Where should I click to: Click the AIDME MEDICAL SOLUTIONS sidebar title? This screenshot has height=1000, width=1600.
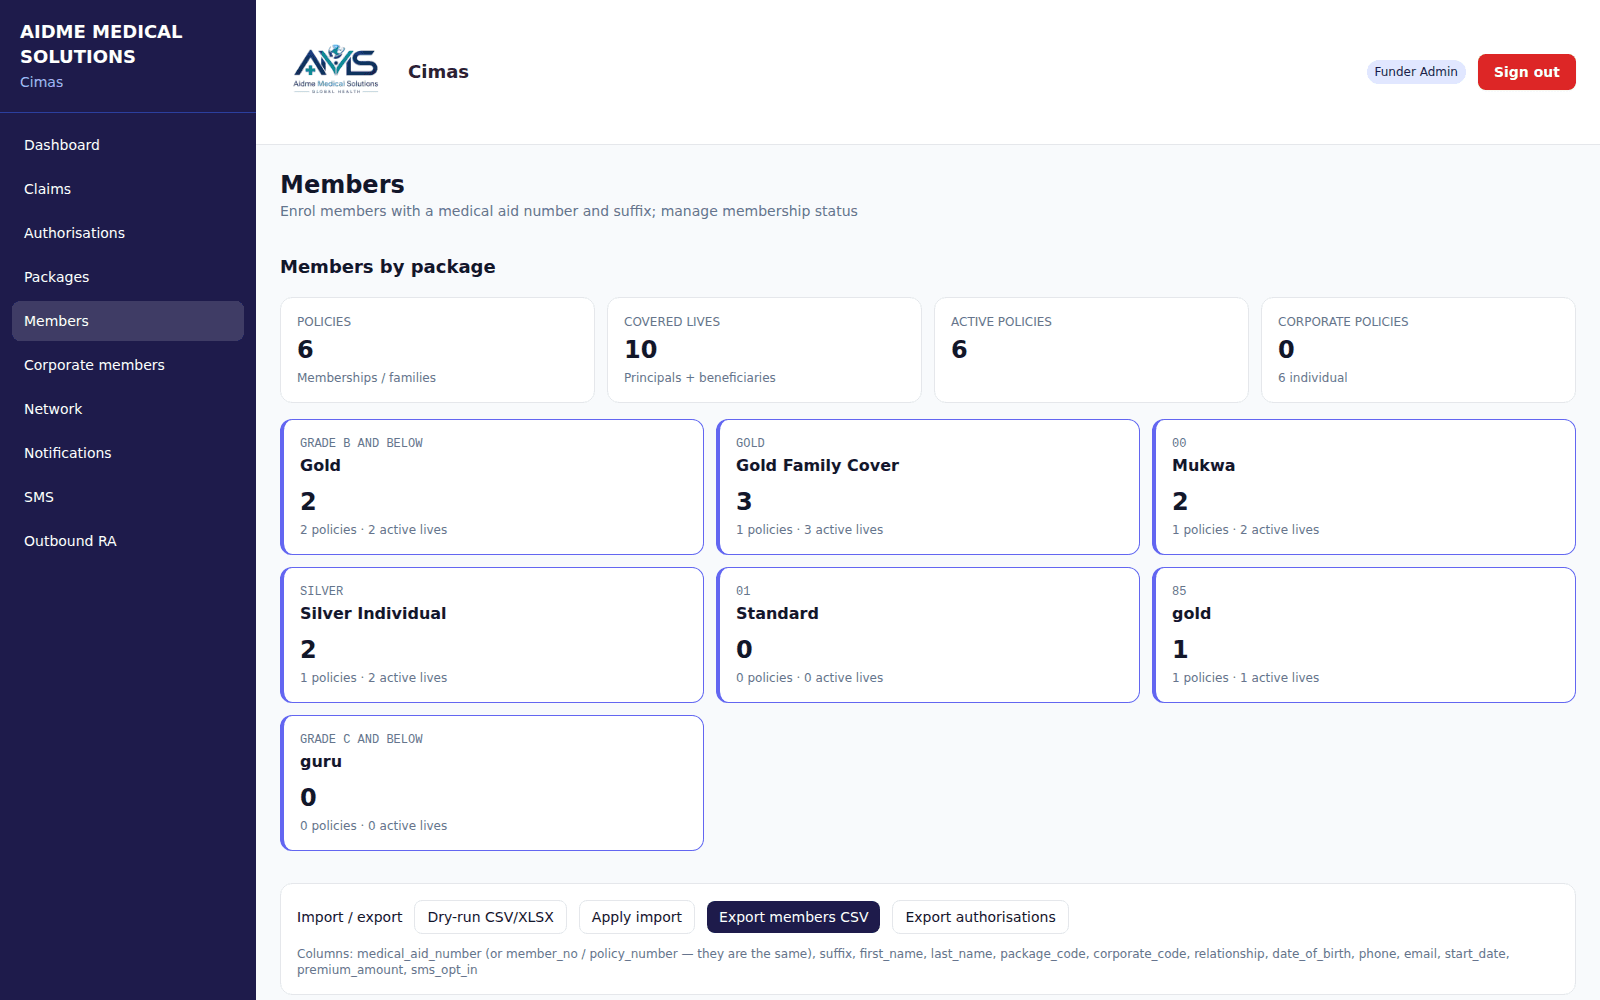pos(101,44)
